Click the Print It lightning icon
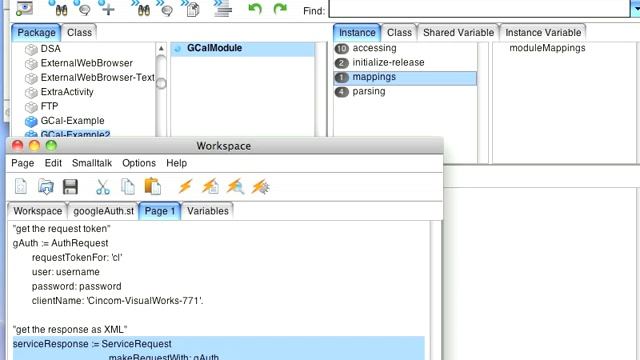This screenshot has width=640, height=360. point(211,187)
